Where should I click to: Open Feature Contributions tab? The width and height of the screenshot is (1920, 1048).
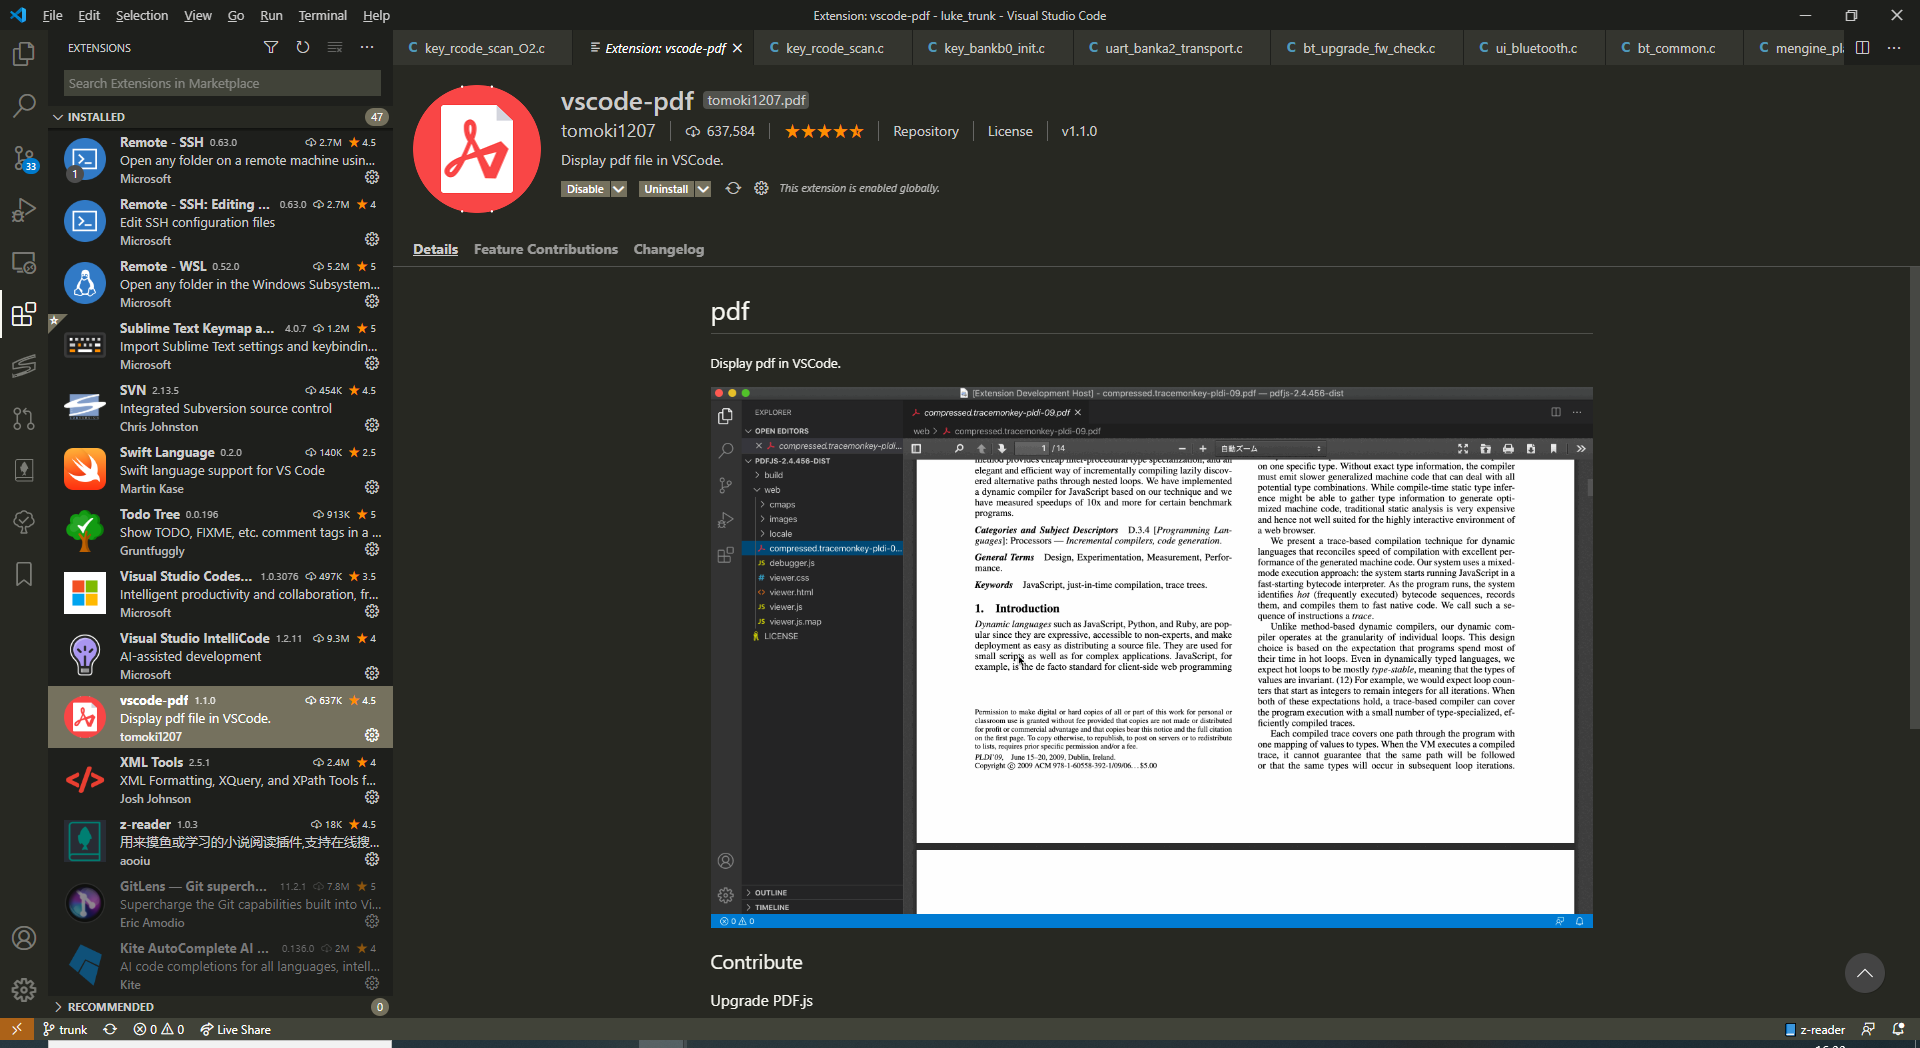point(546,249)
